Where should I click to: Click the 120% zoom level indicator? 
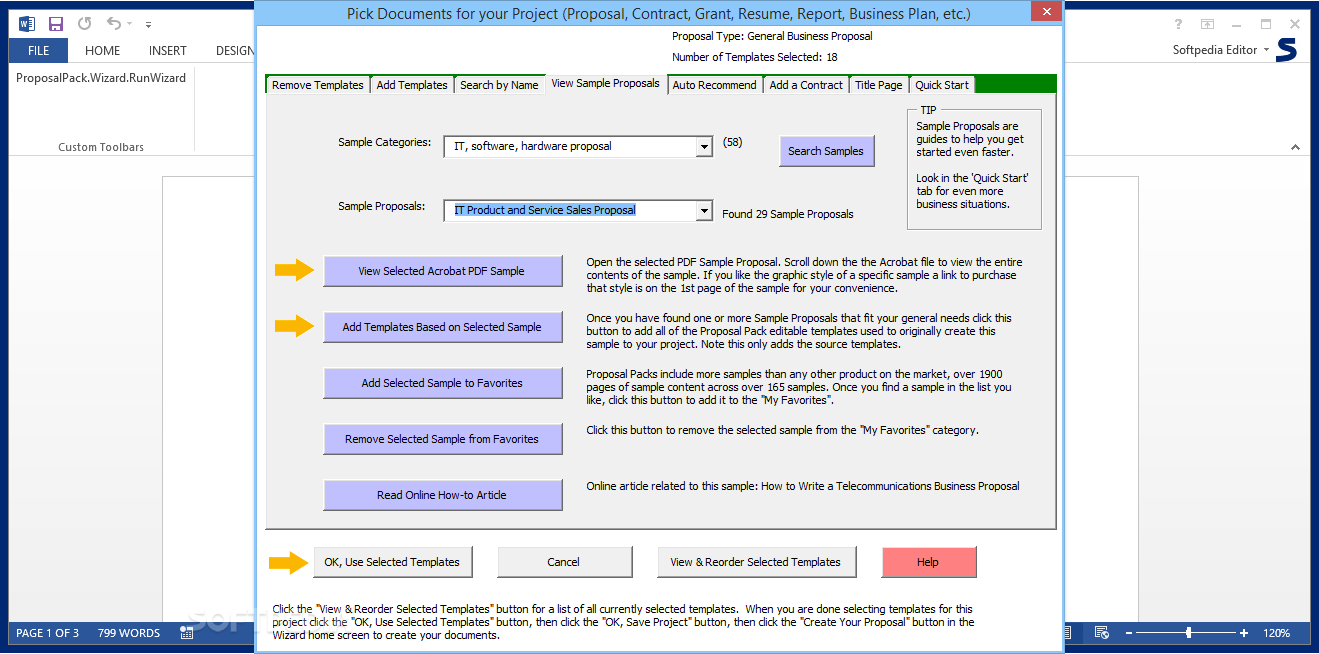click(1277, 633)
